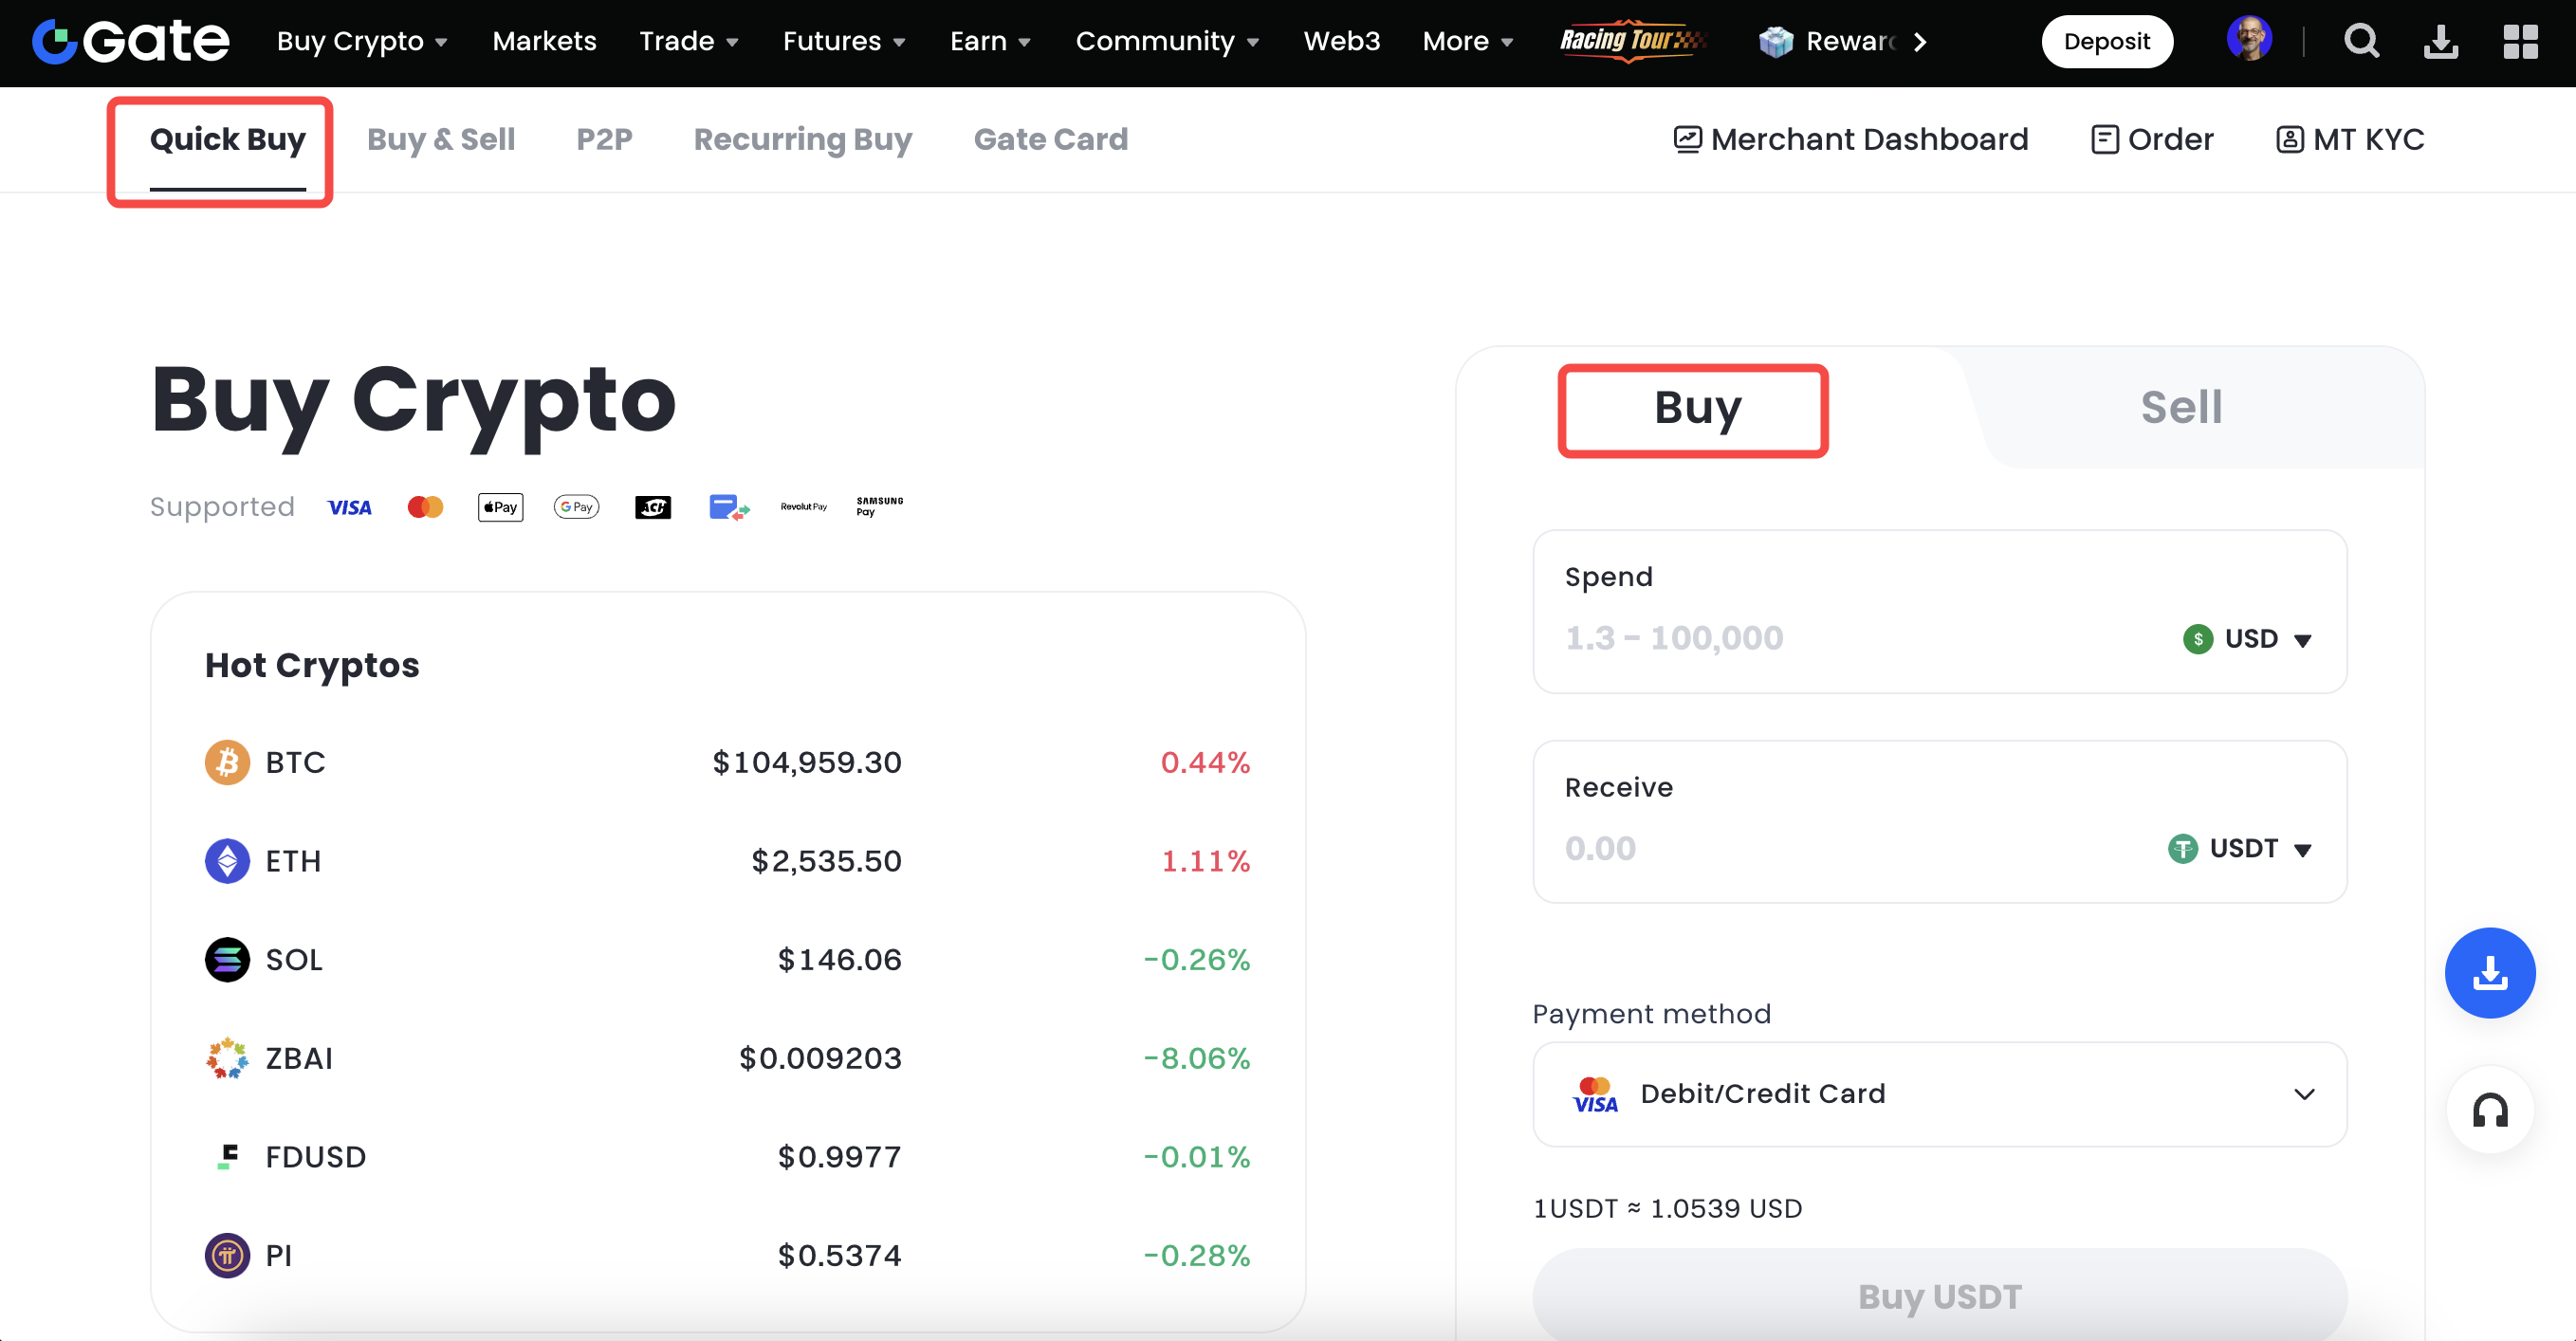
Task: Go to the P2P tab
Action: pos(604,139)
